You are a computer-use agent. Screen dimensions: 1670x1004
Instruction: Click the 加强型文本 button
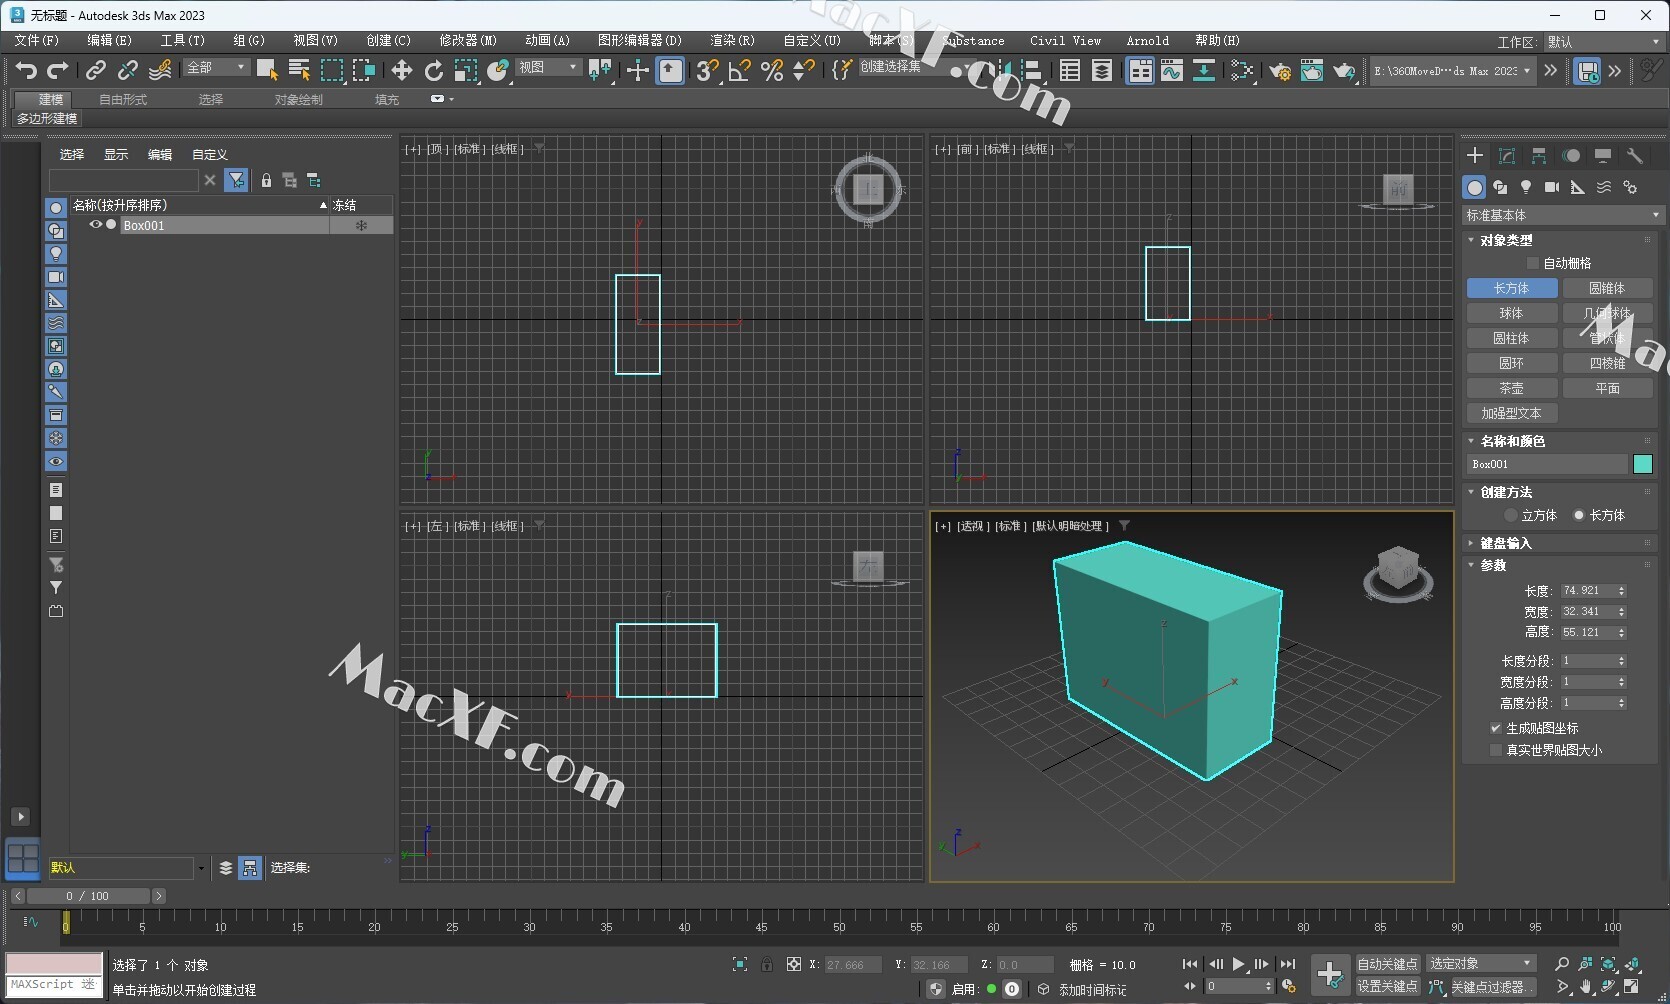click(1511, 413)
